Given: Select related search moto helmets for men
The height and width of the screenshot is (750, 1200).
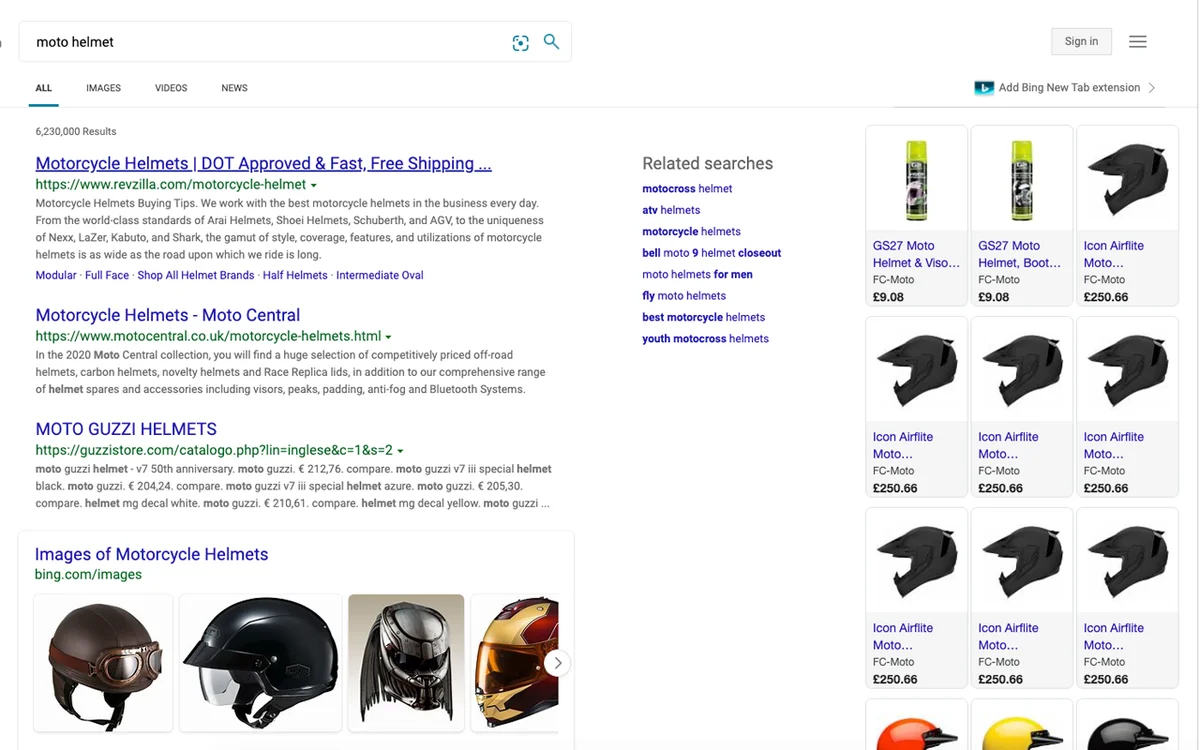Looking at the screenshot, I should [x=697, y=274].
